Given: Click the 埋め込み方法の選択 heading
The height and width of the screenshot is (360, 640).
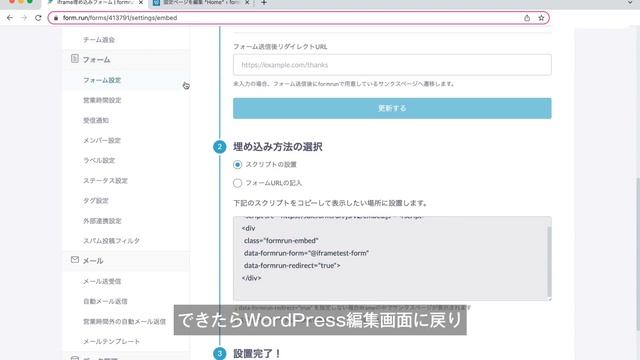Looking at the screenshot, I should 278,147.
